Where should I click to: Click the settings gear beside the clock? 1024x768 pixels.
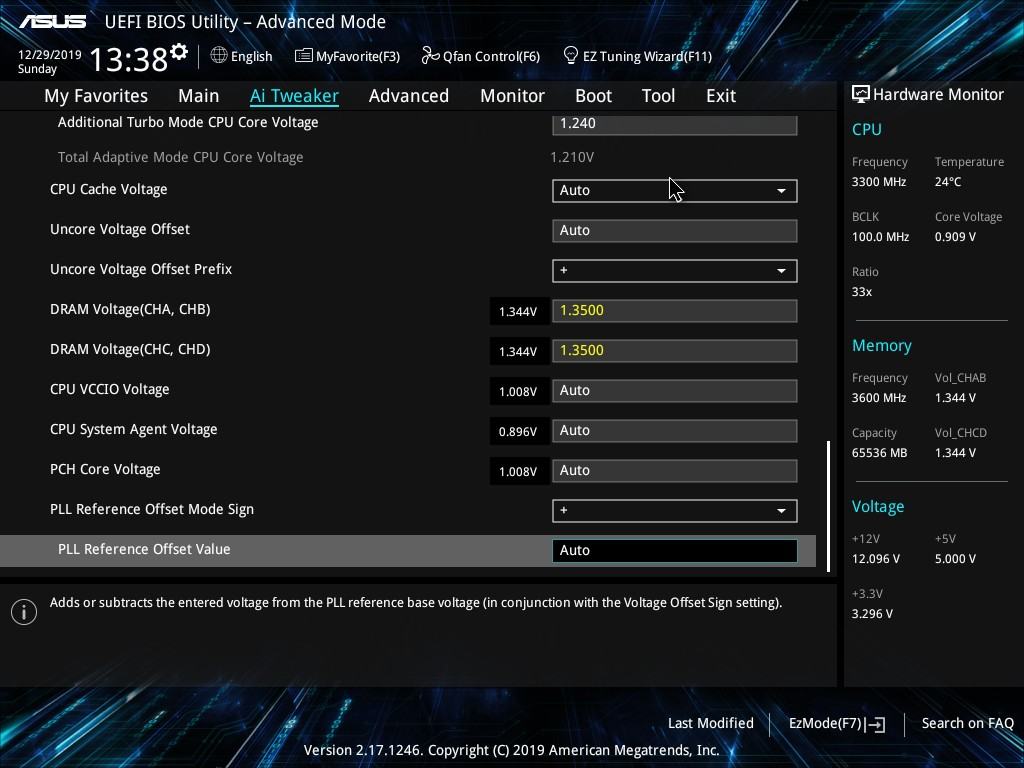[179, 52]
